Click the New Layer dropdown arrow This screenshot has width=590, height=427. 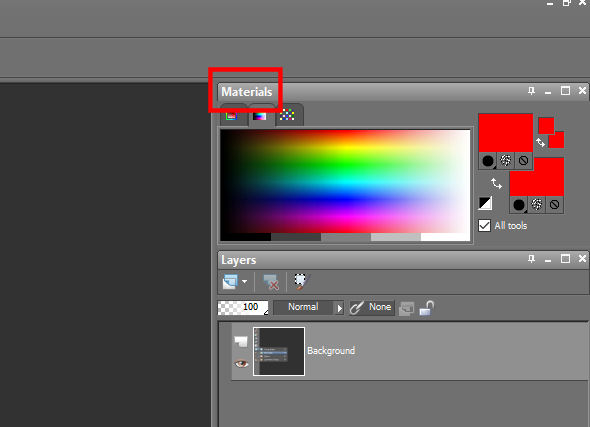[x=245, y=281]
